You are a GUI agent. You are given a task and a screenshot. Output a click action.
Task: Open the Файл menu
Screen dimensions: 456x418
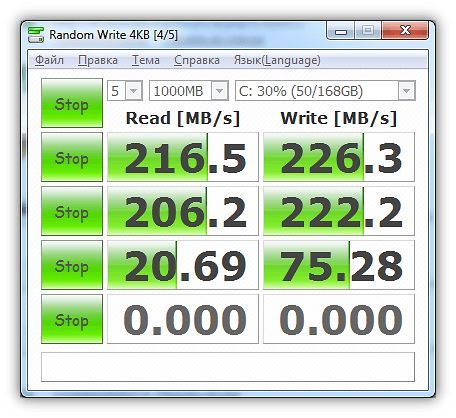point(49,60)
